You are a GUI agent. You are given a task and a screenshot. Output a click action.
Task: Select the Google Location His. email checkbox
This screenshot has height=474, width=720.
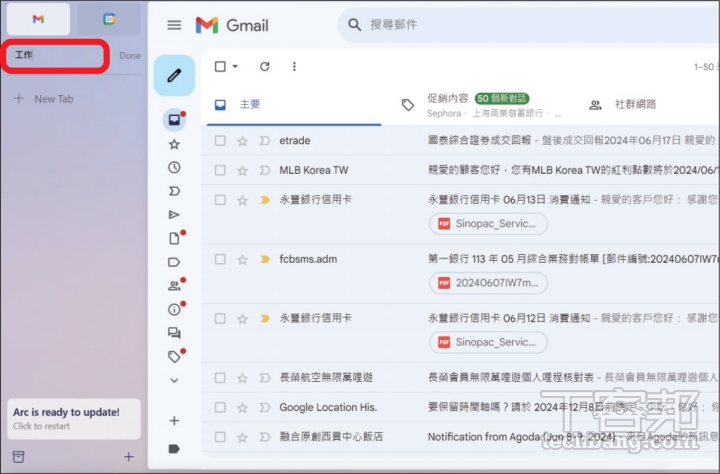pyautogui.click(x=220, y=407)
